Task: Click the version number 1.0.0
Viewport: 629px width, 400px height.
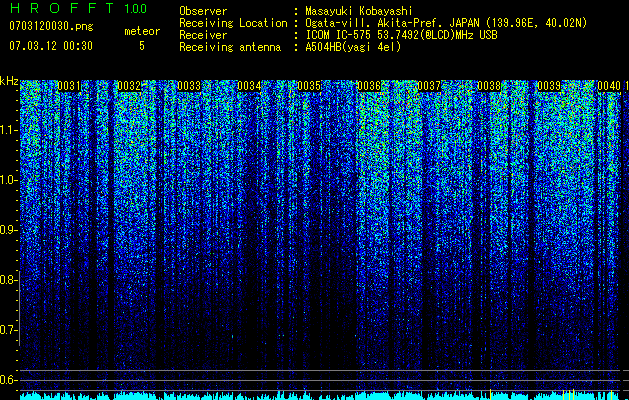Action: click(136, 9)
